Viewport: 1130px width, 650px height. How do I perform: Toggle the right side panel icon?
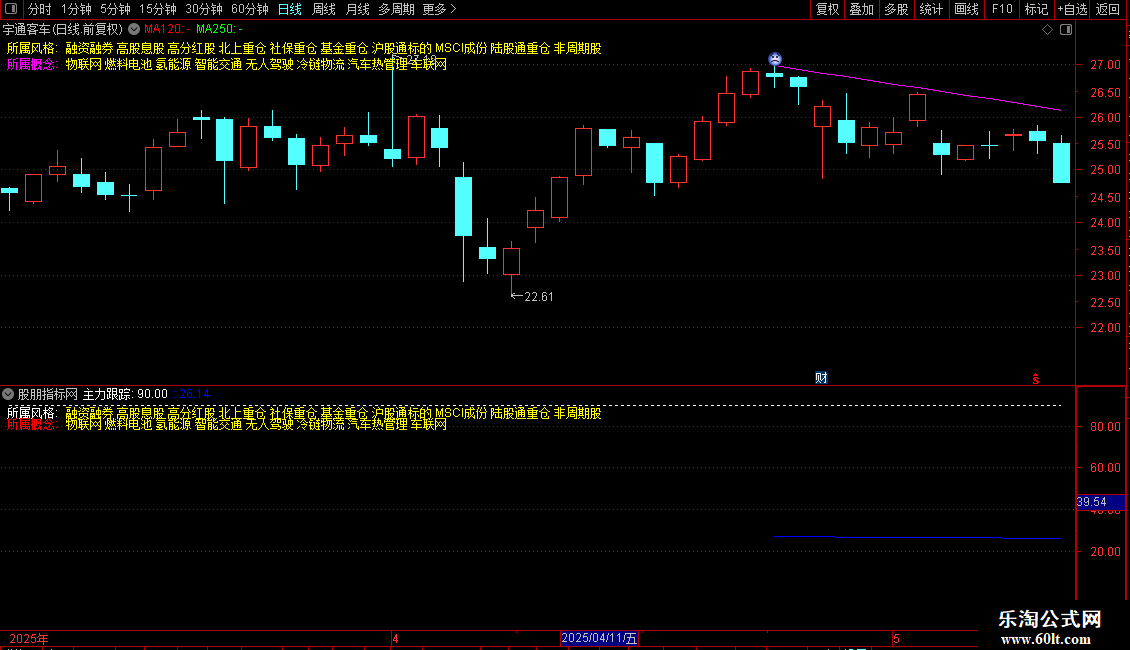(1066, 30)
